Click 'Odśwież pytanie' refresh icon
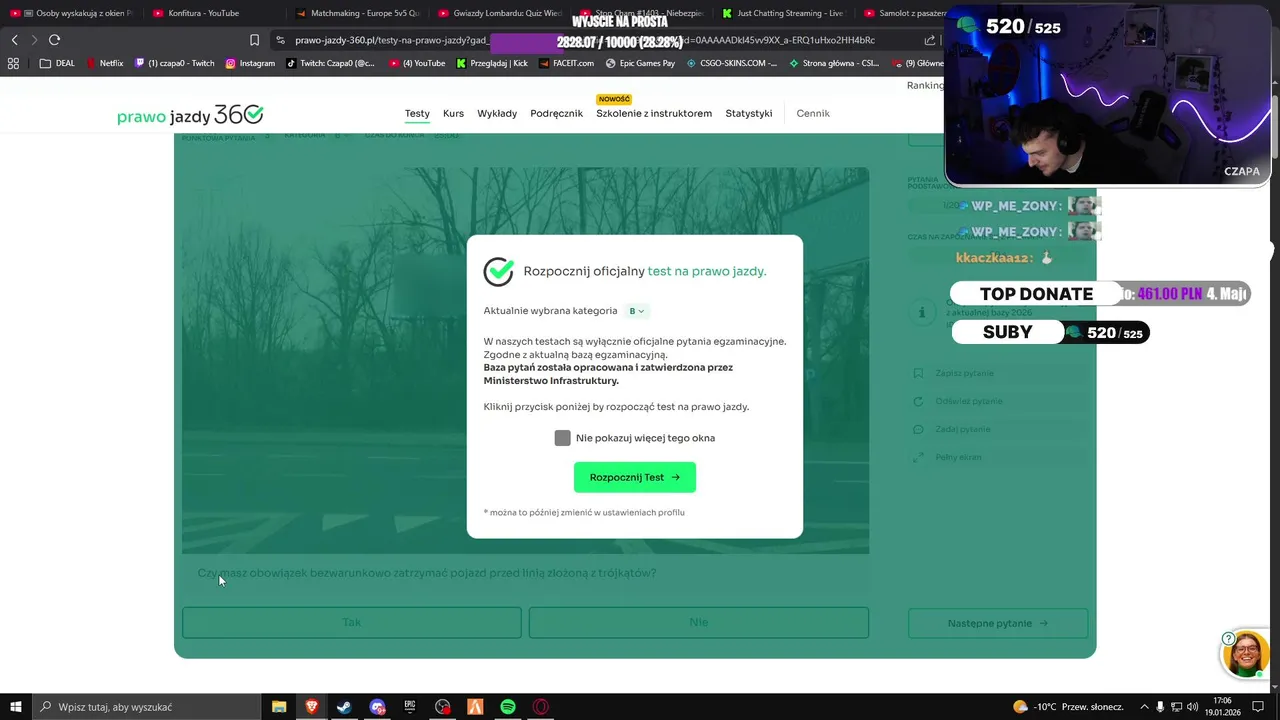This screenshot has height=720, width=1280. point(918,401)
